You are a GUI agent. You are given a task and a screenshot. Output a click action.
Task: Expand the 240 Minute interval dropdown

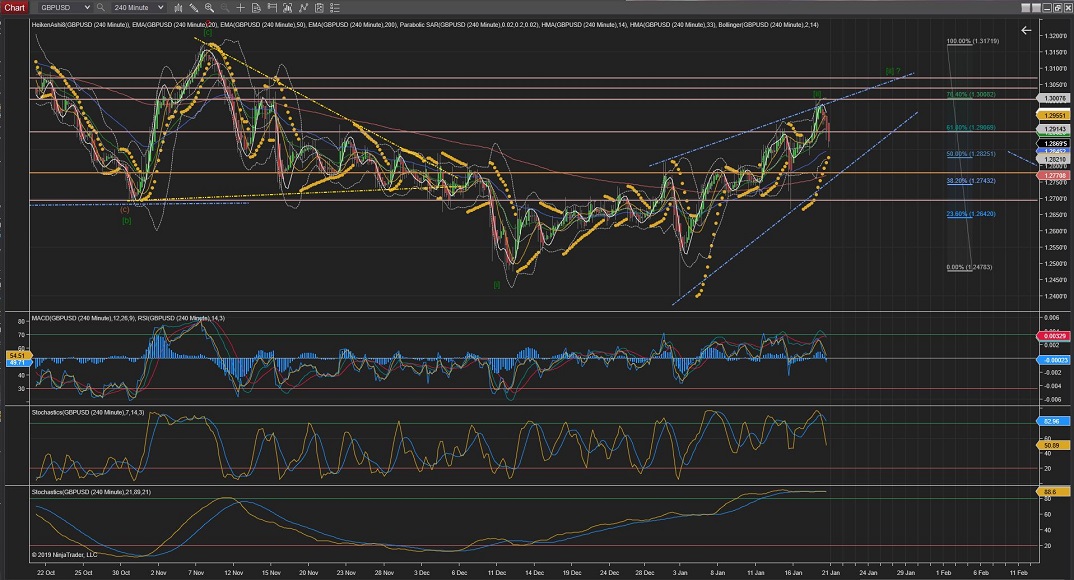click(x=159, y=7)
